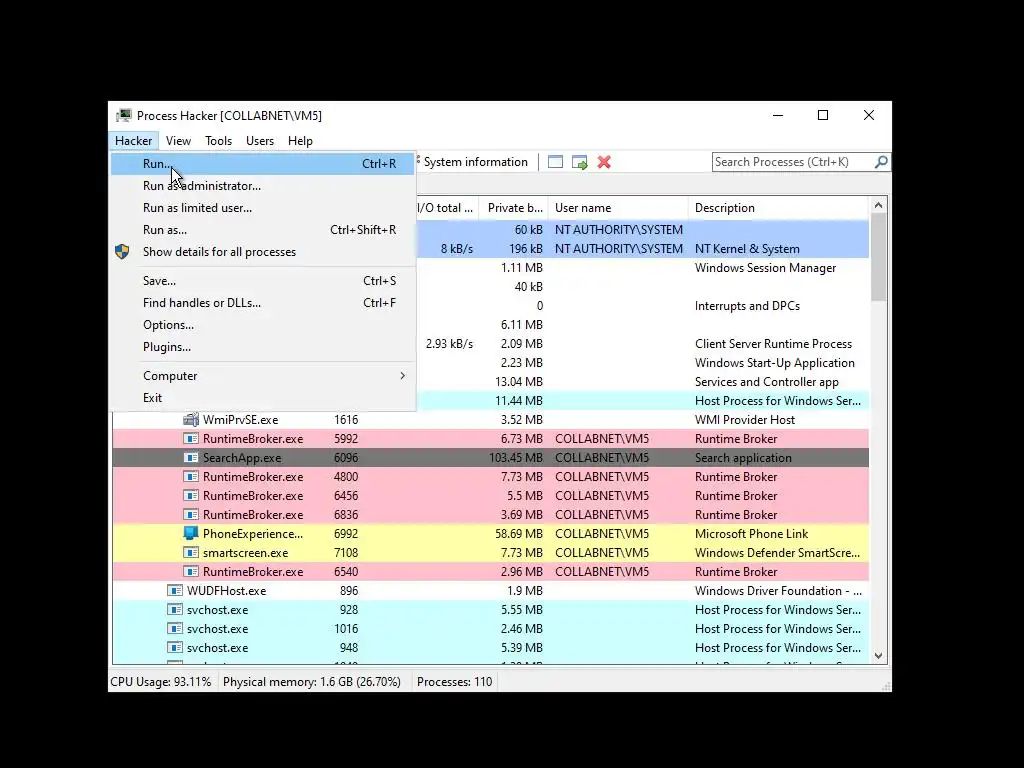Click the 58.69 MB private bytes cell
1024x768 pixels.
[x=519, y=534]
